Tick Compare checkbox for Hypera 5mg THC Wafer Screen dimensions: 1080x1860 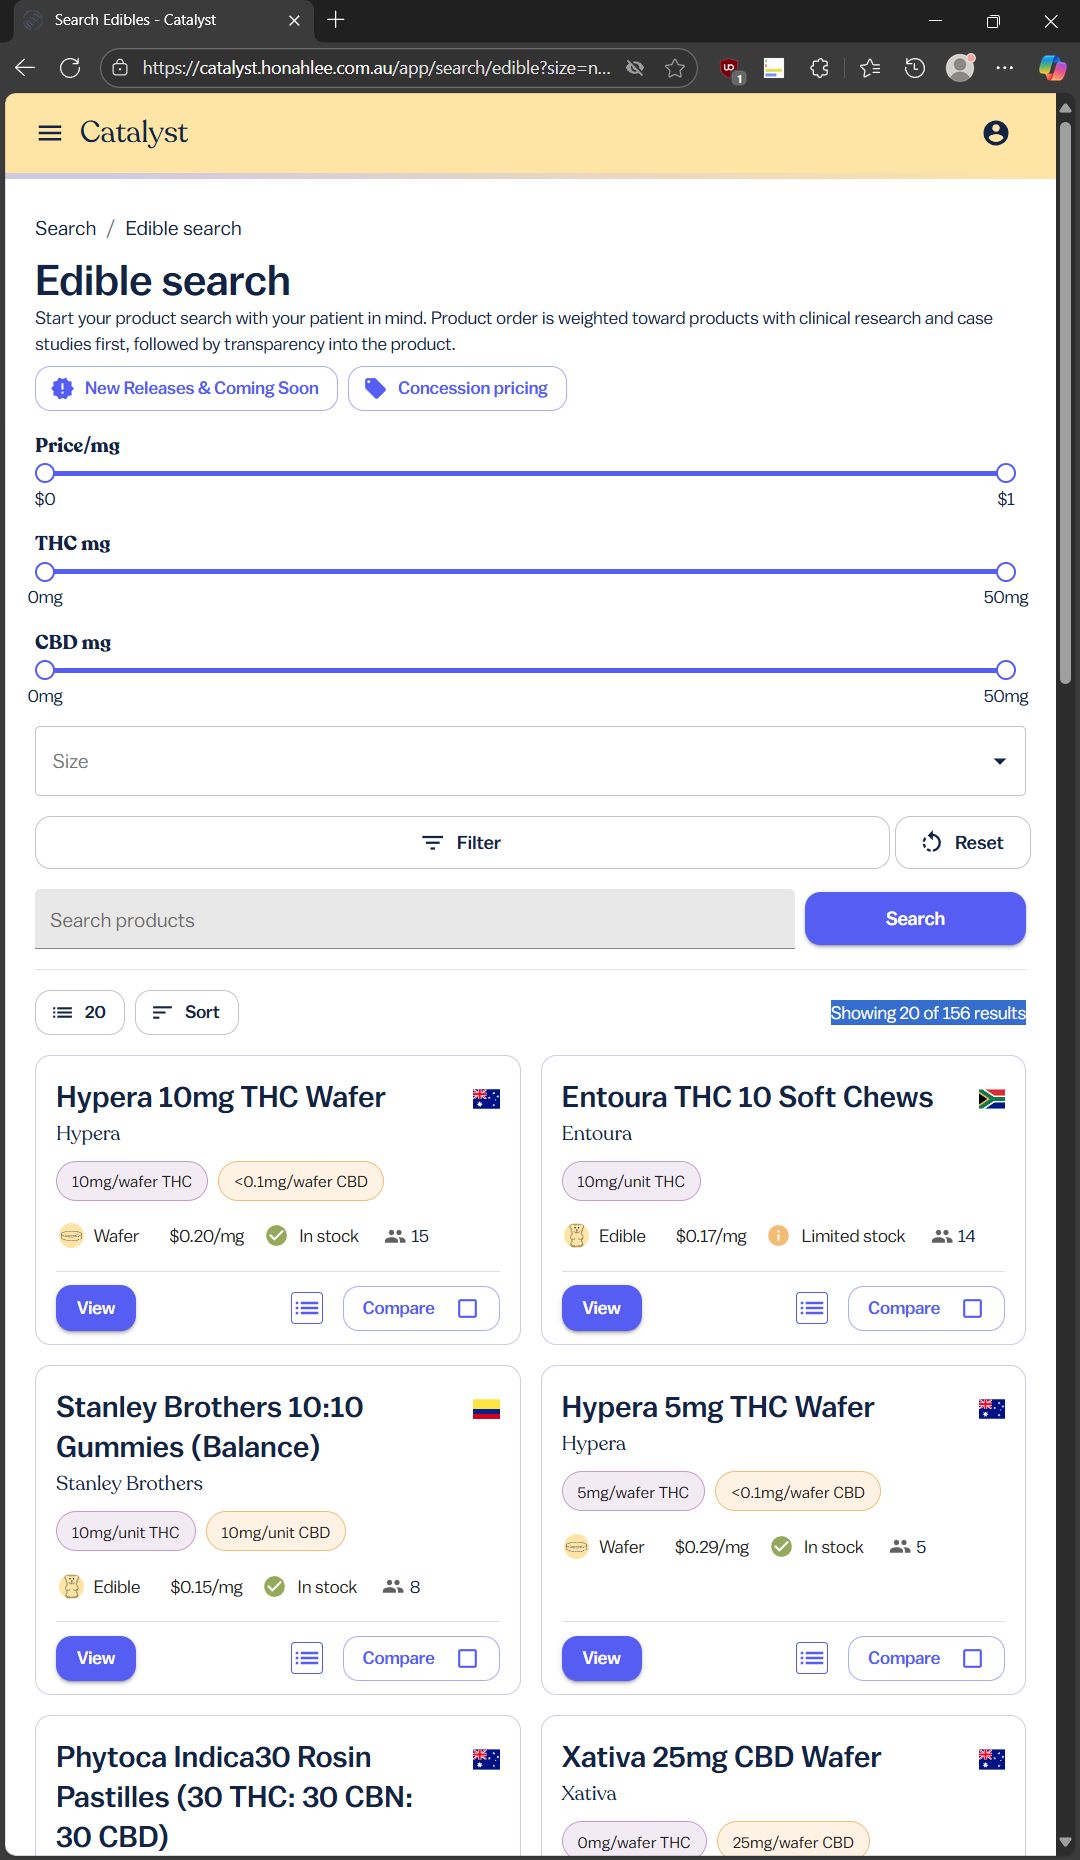coord(972,1658)
